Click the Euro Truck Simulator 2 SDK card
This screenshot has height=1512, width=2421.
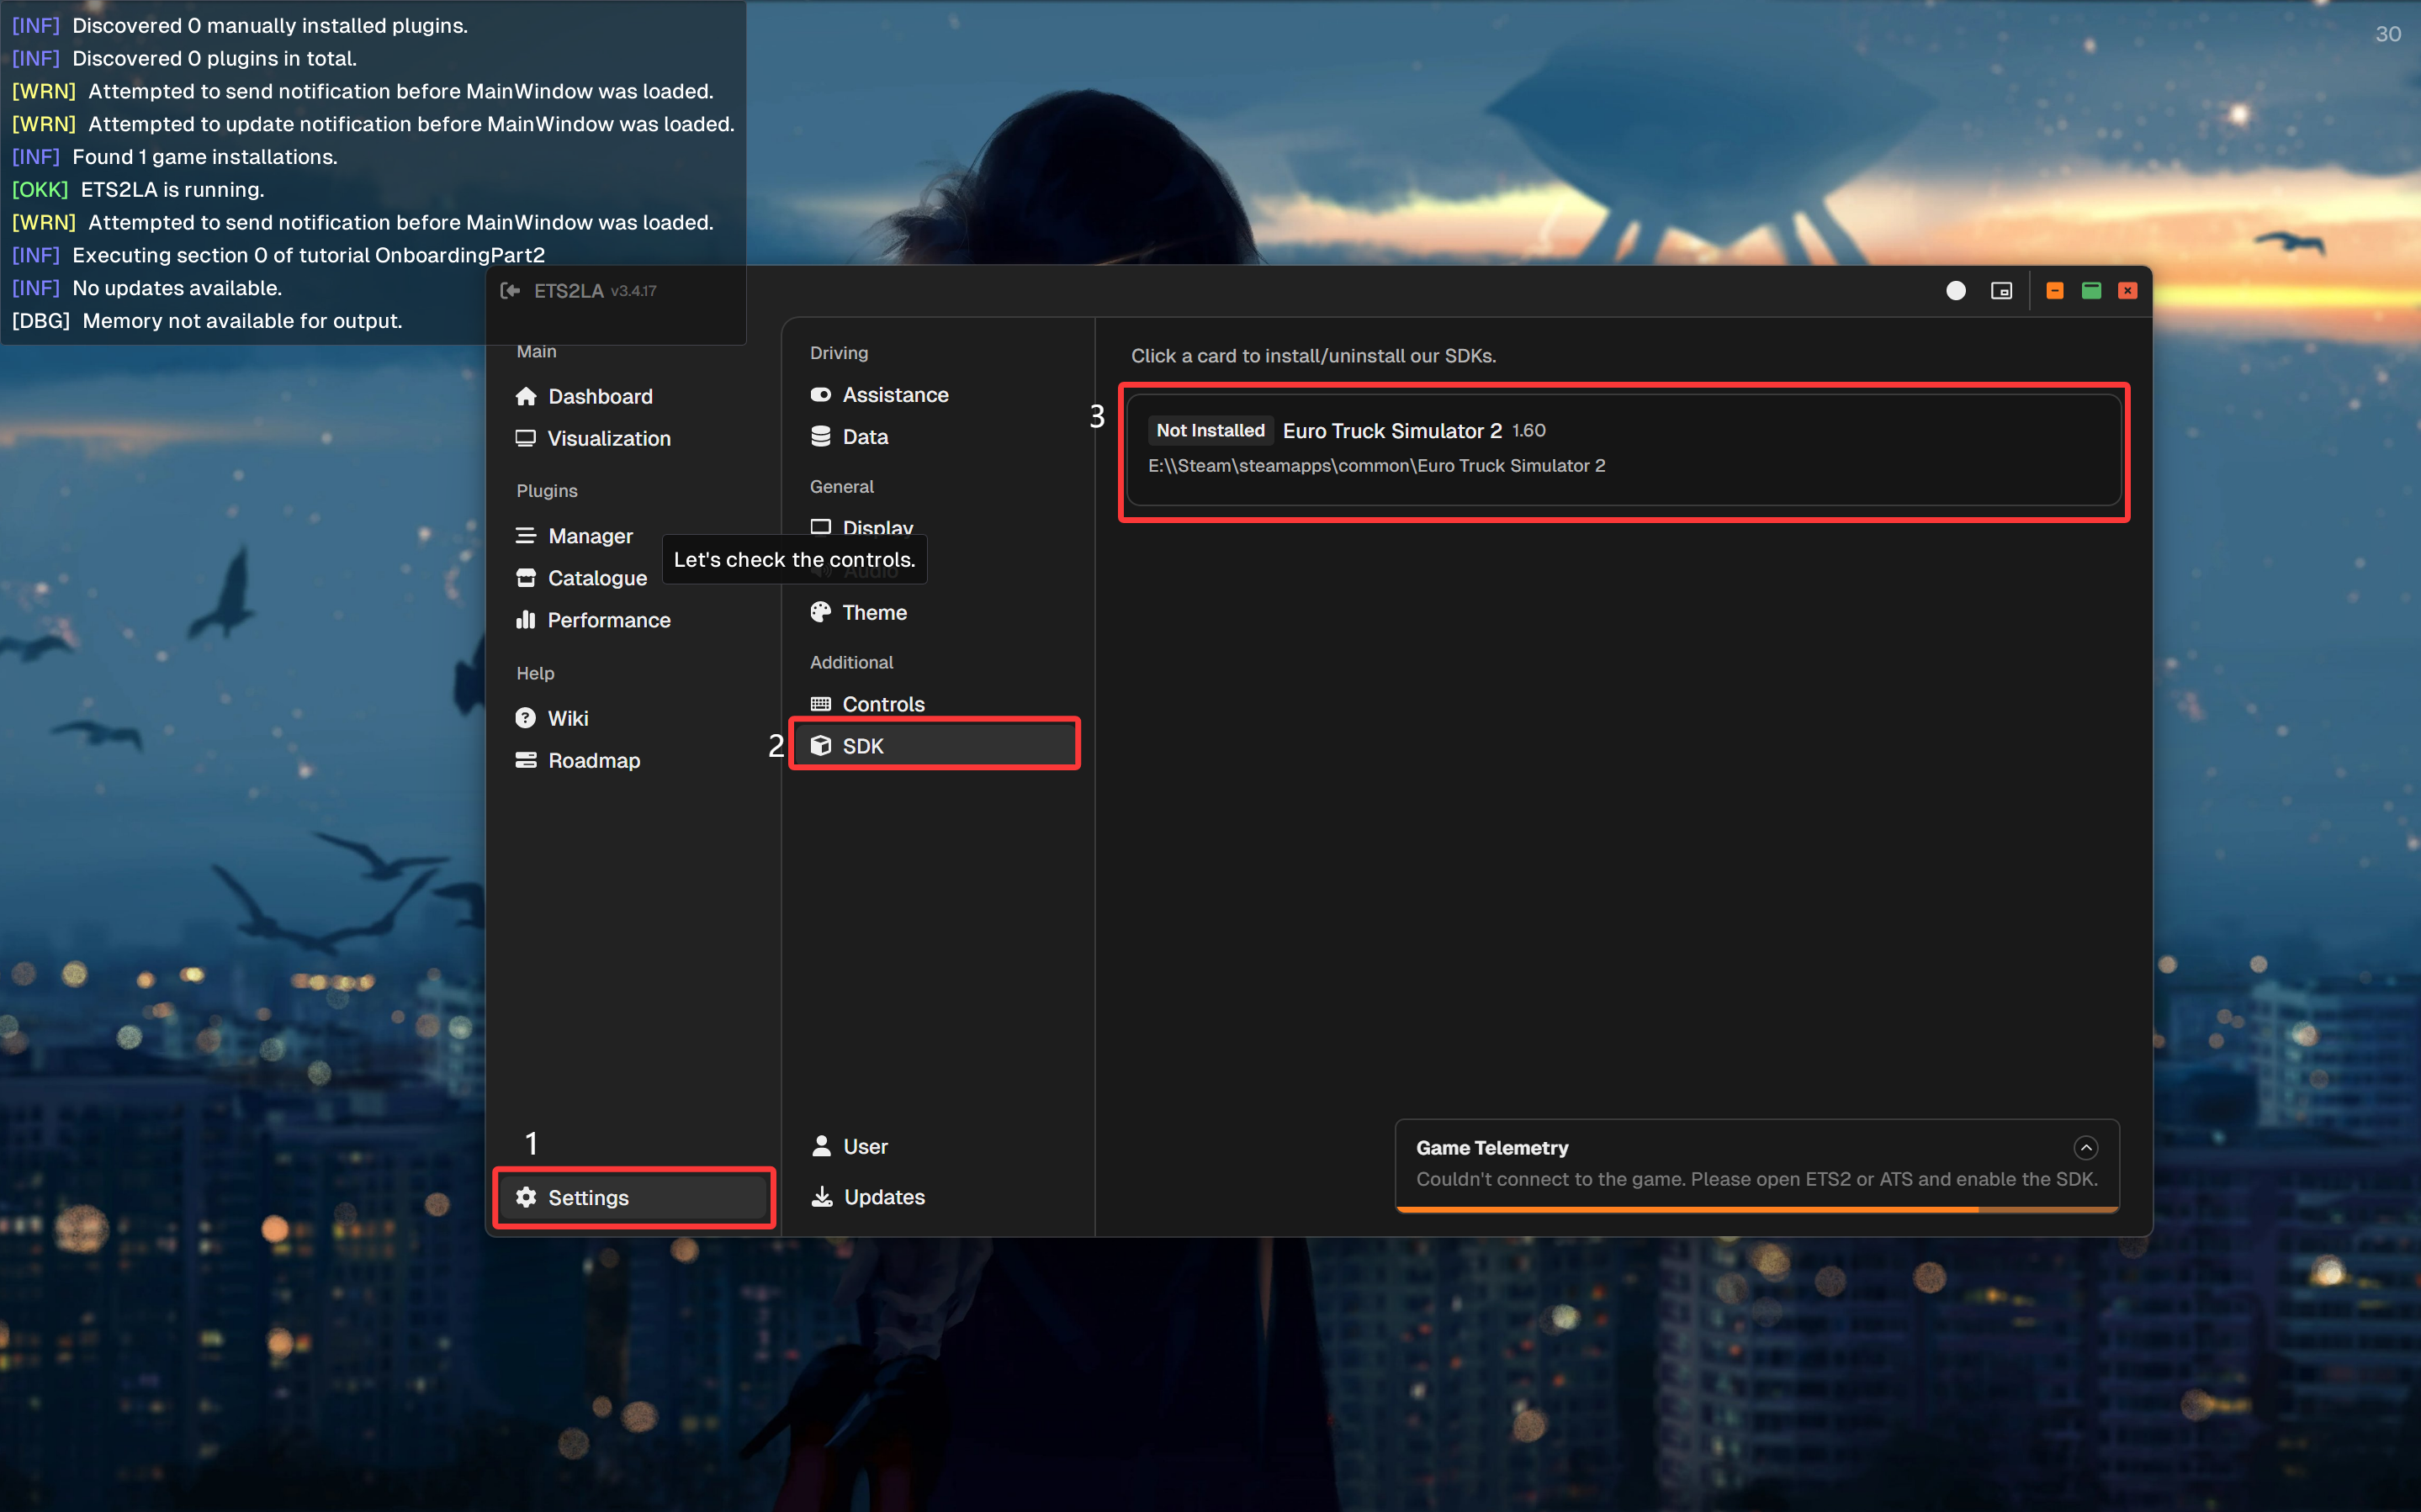(1624, 450)
